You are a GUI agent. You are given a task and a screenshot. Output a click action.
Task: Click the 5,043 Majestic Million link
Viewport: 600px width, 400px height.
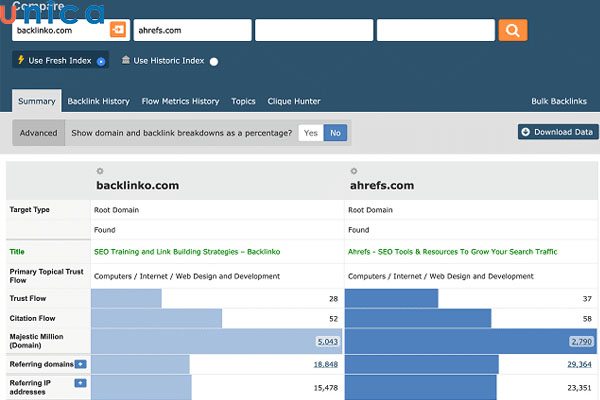click(x=328, y=341)
